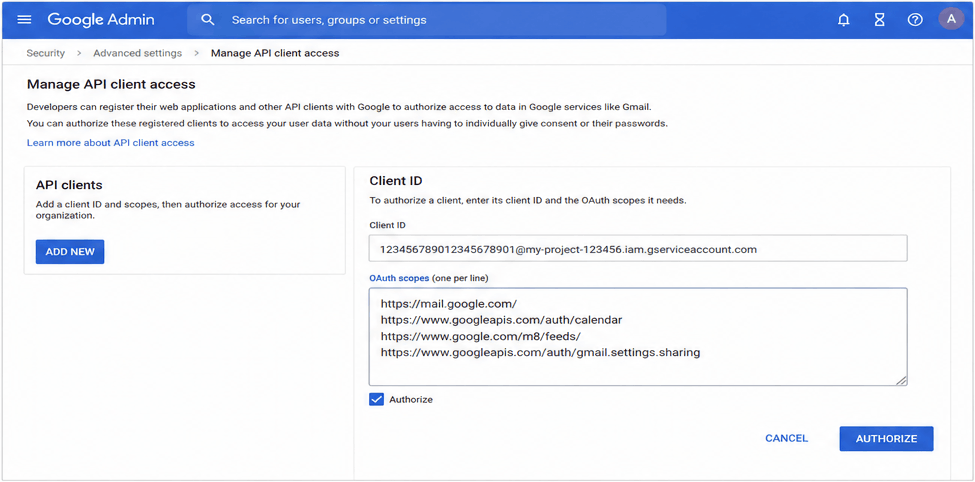Image resolution: width=975 pixels, height=482 pixels.
Task: Open Learn more about API client access link
Action: (x=111, y=143)
